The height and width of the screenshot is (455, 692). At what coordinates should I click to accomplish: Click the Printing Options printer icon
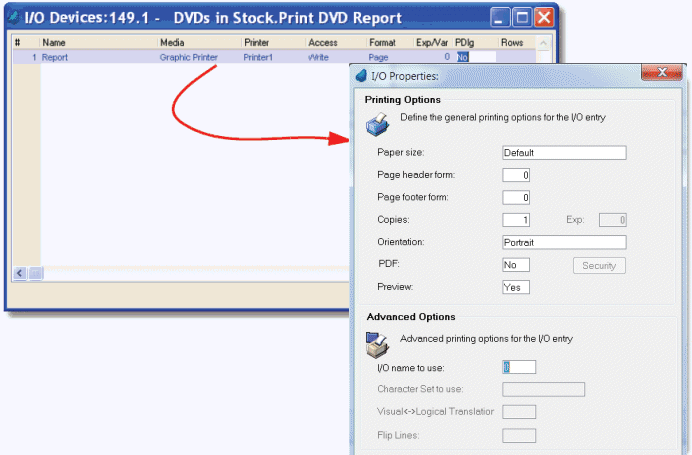pyautogui.click(x=377, y=124)
